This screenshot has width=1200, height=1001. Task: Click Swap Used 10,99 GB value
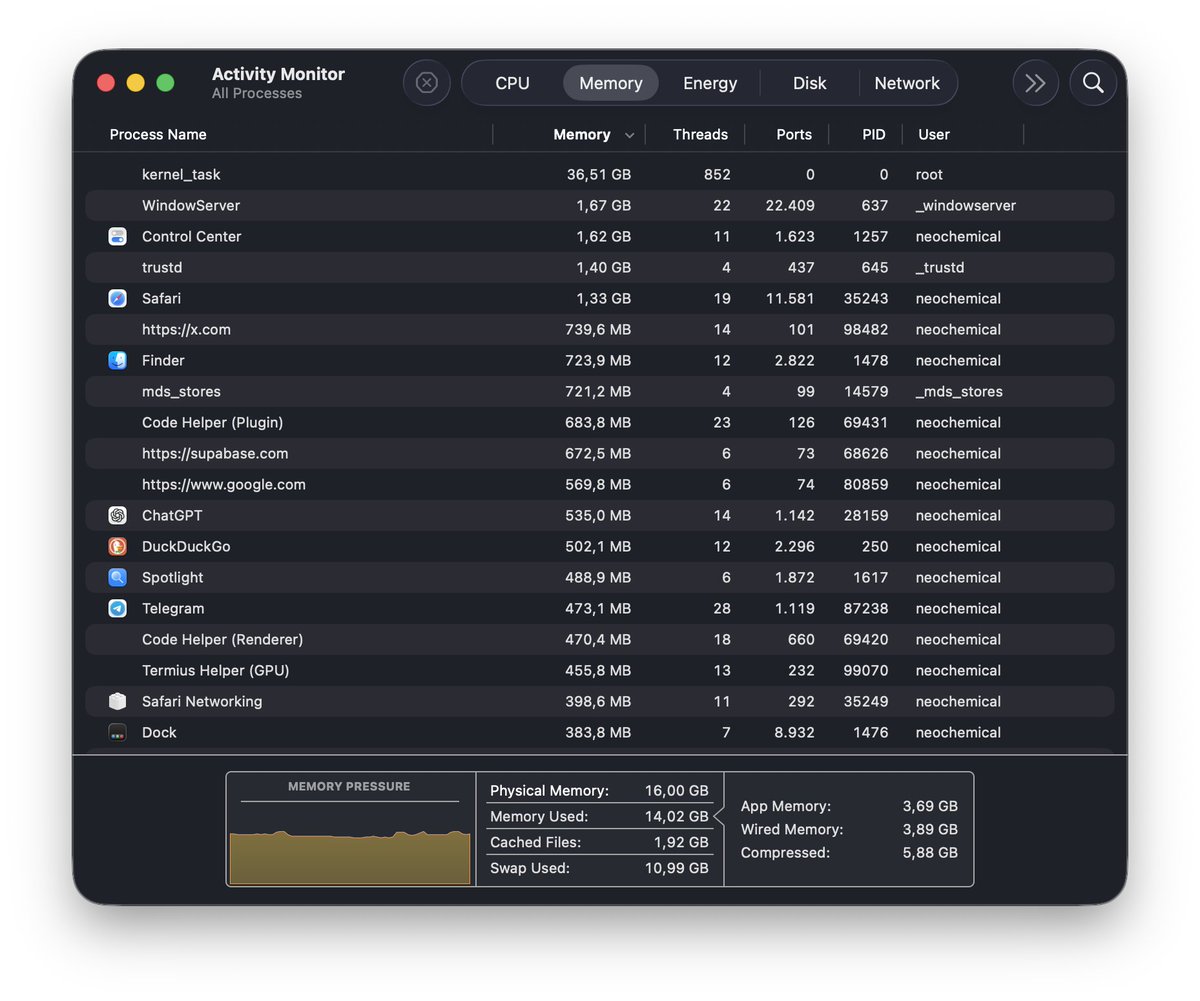click(x=676, y=869)
